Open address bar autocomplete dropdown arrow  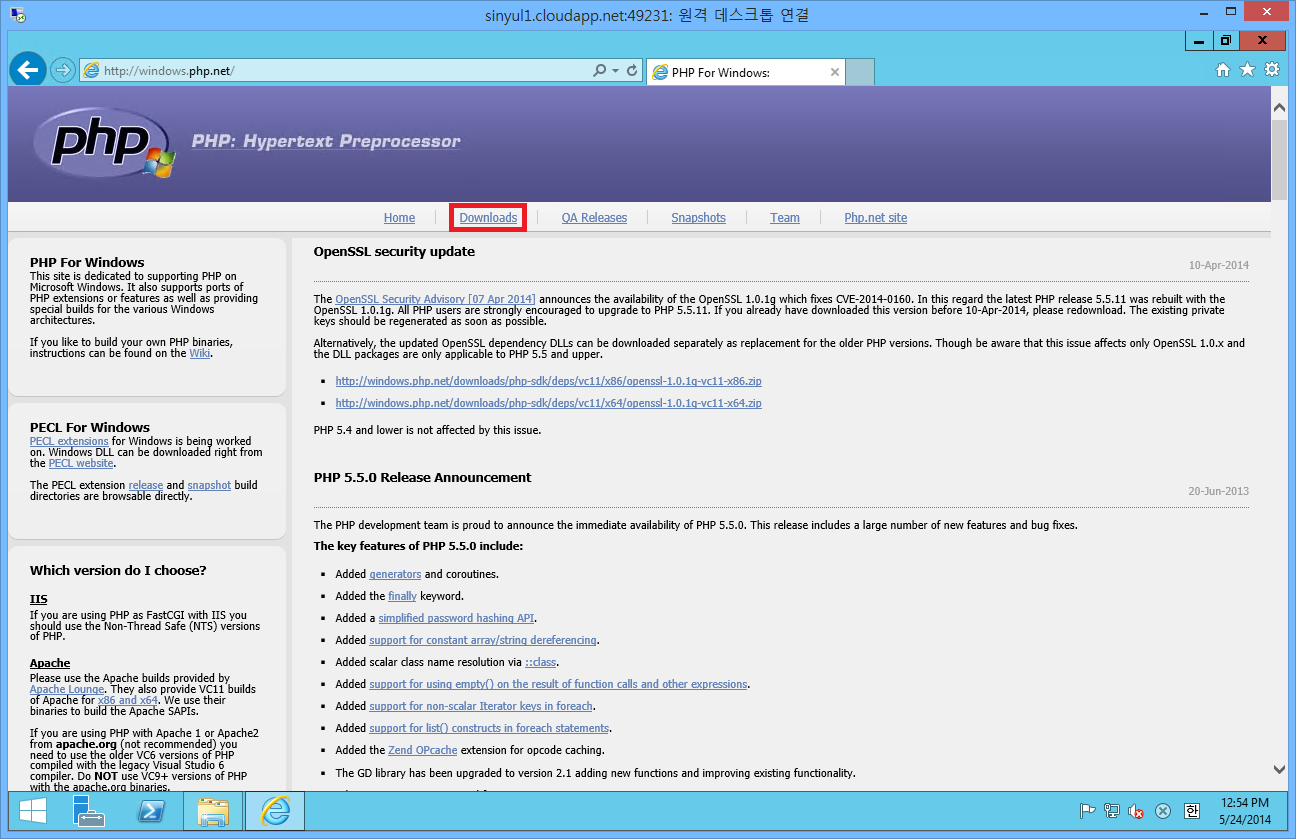pyautogui.click(x=615, y=71)
